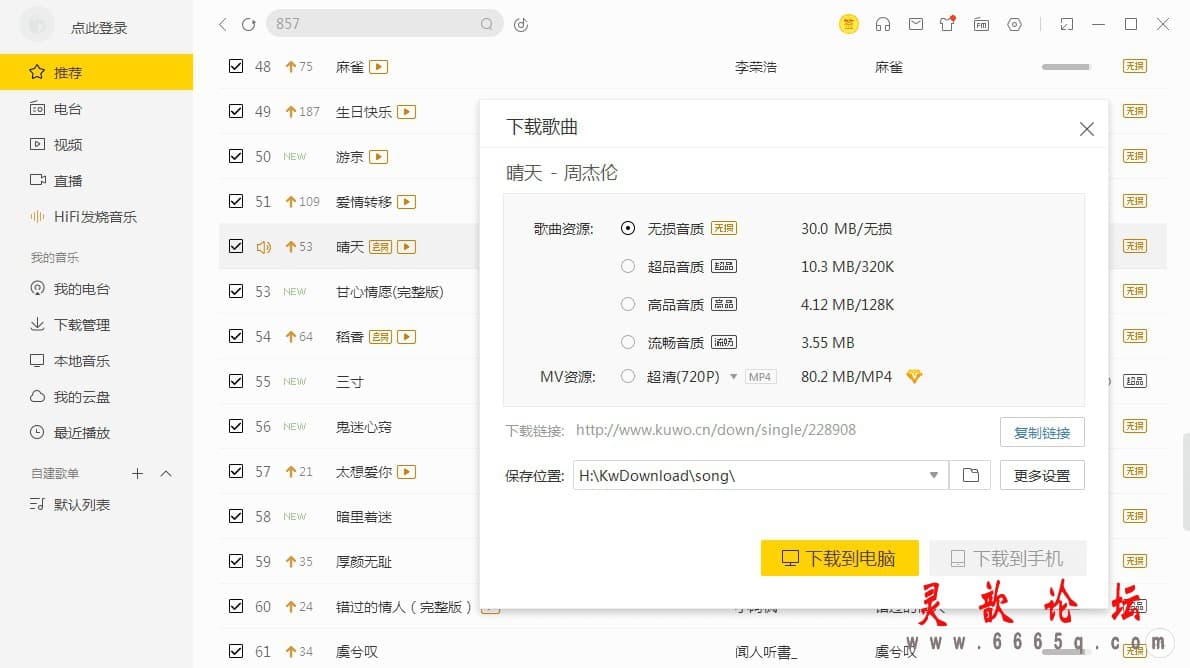Image resolution: width=1190 pixels, height=668 pixels.
Task: Click popularity bar on 麻雀 row
Action: (1066, 67)
